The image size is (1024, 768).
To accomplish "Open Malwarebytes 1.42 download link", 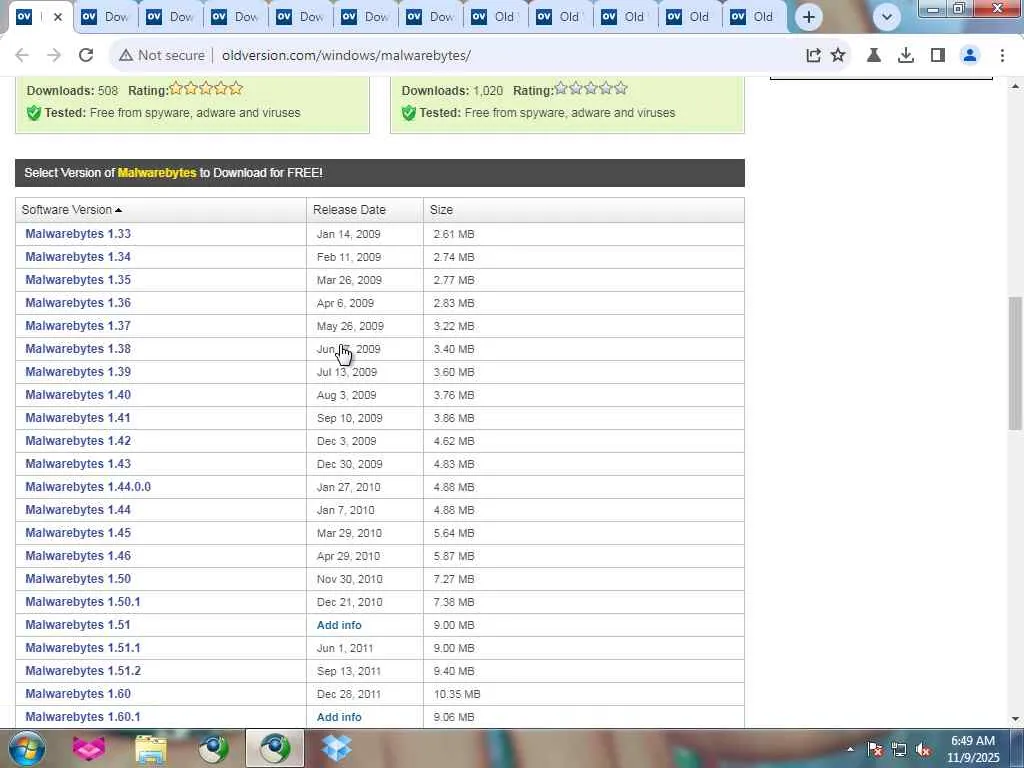I will (78, 441).
